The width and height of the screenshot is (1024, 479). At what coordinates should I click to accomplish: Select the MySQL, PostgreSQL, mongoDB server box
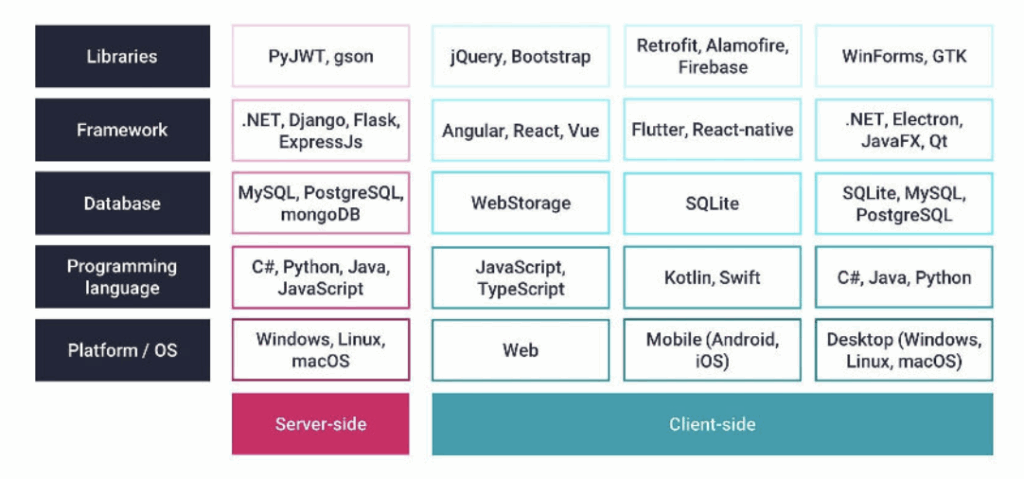tap(320, 203)
